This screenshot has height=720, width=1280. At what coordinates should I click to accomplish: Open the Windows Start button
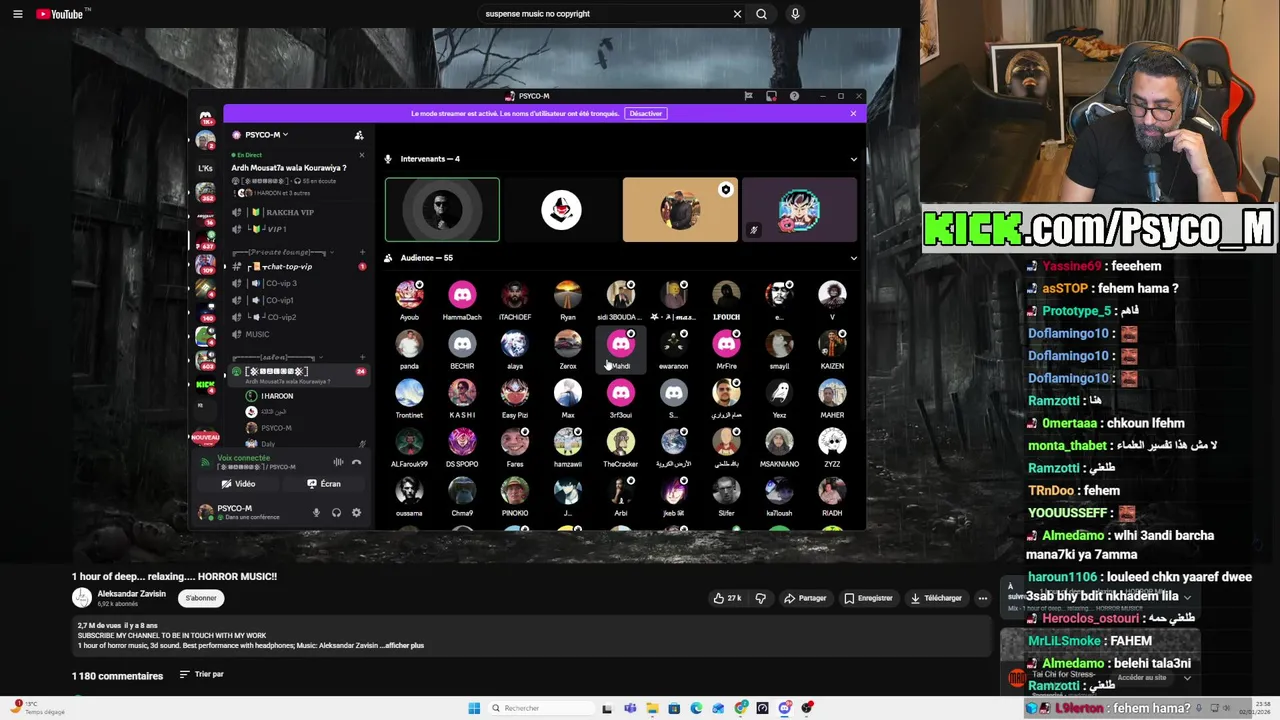tap(474, 708)
